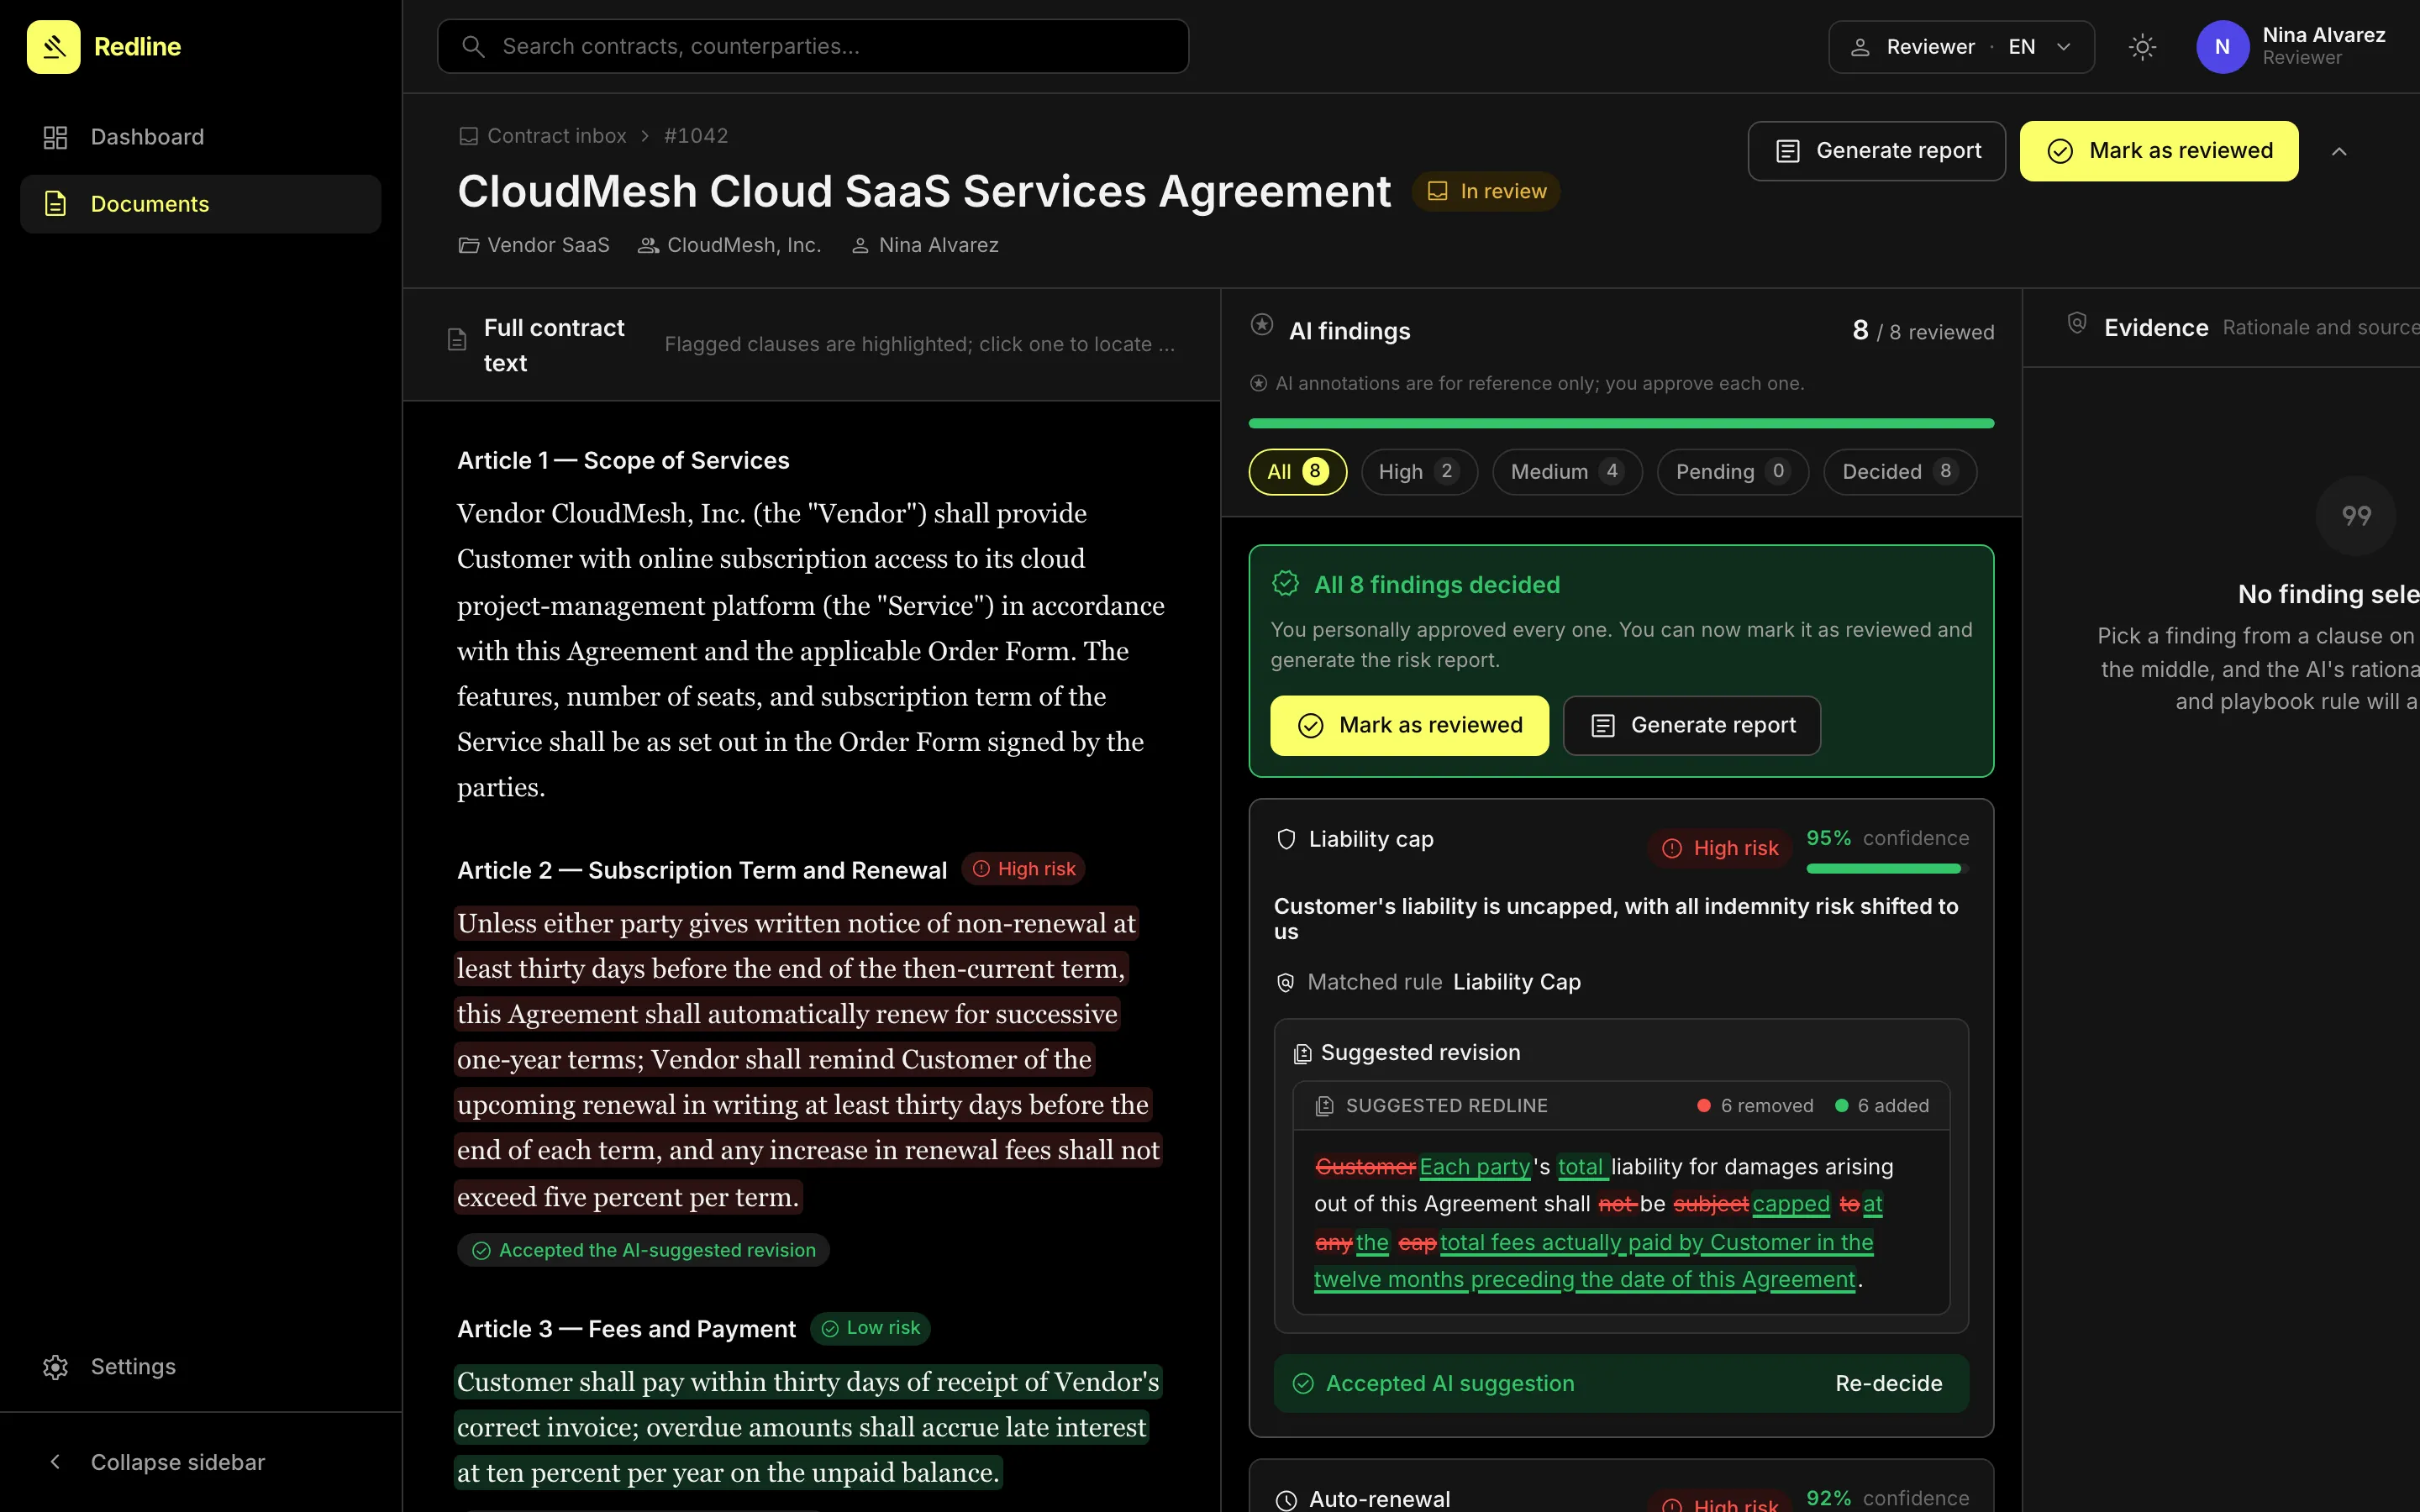
Task: Click Re-decide on Liability cap finding
Action: [1889, 1384]
